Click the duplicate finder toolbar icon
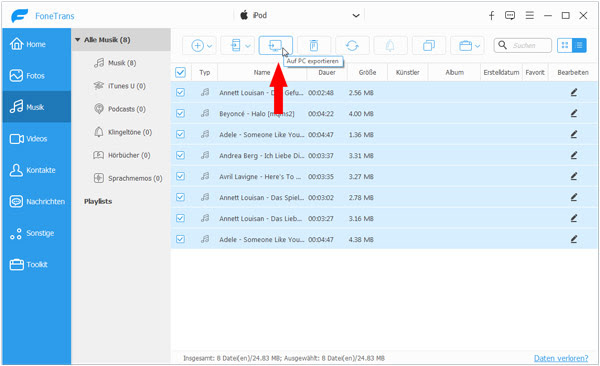Viewport: 600px width, 366px height. point(429,46)
